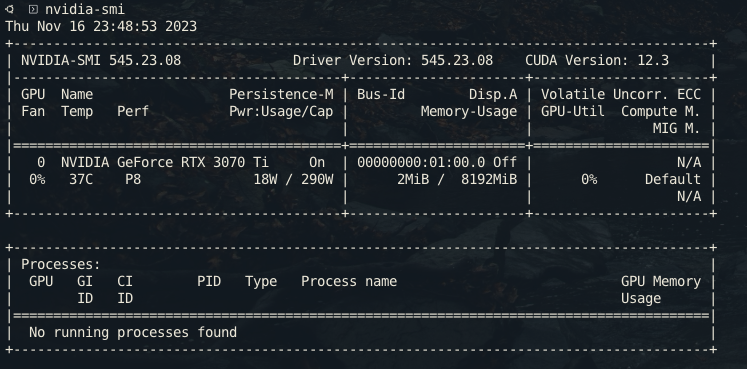Click the Disp.A column header
Viewport: 747px width, 369px height.
coord(493,94)
